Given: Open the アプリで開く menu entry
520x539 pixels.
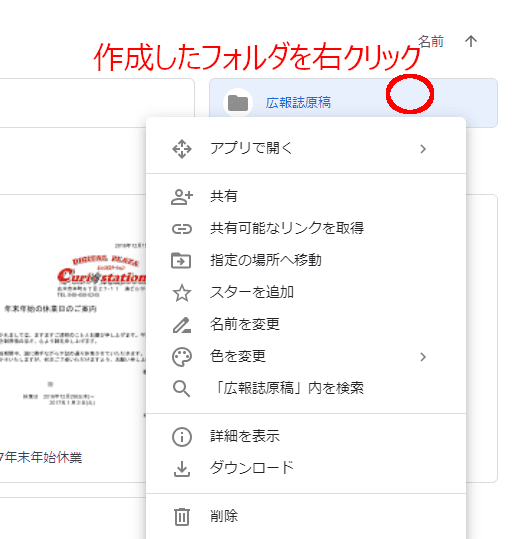Looking at the screenshot, I should [306, 149].
